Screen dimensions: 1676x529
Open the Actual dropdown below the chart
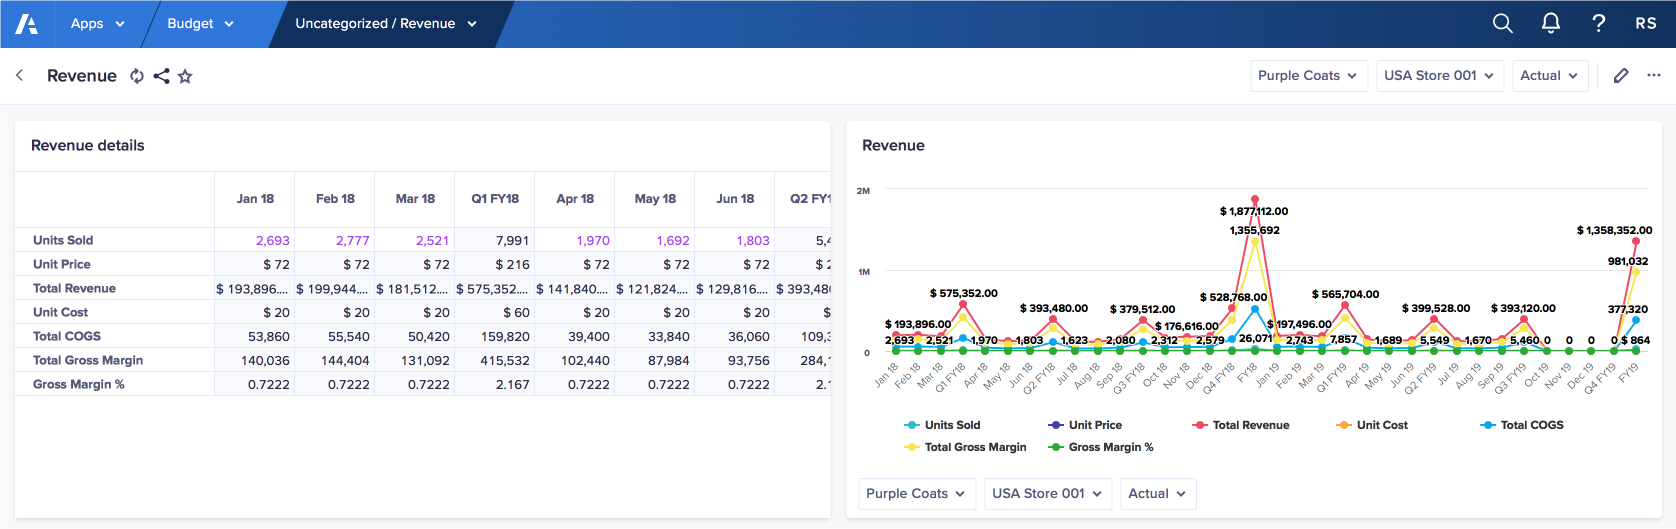click(x=1157, y=494)
